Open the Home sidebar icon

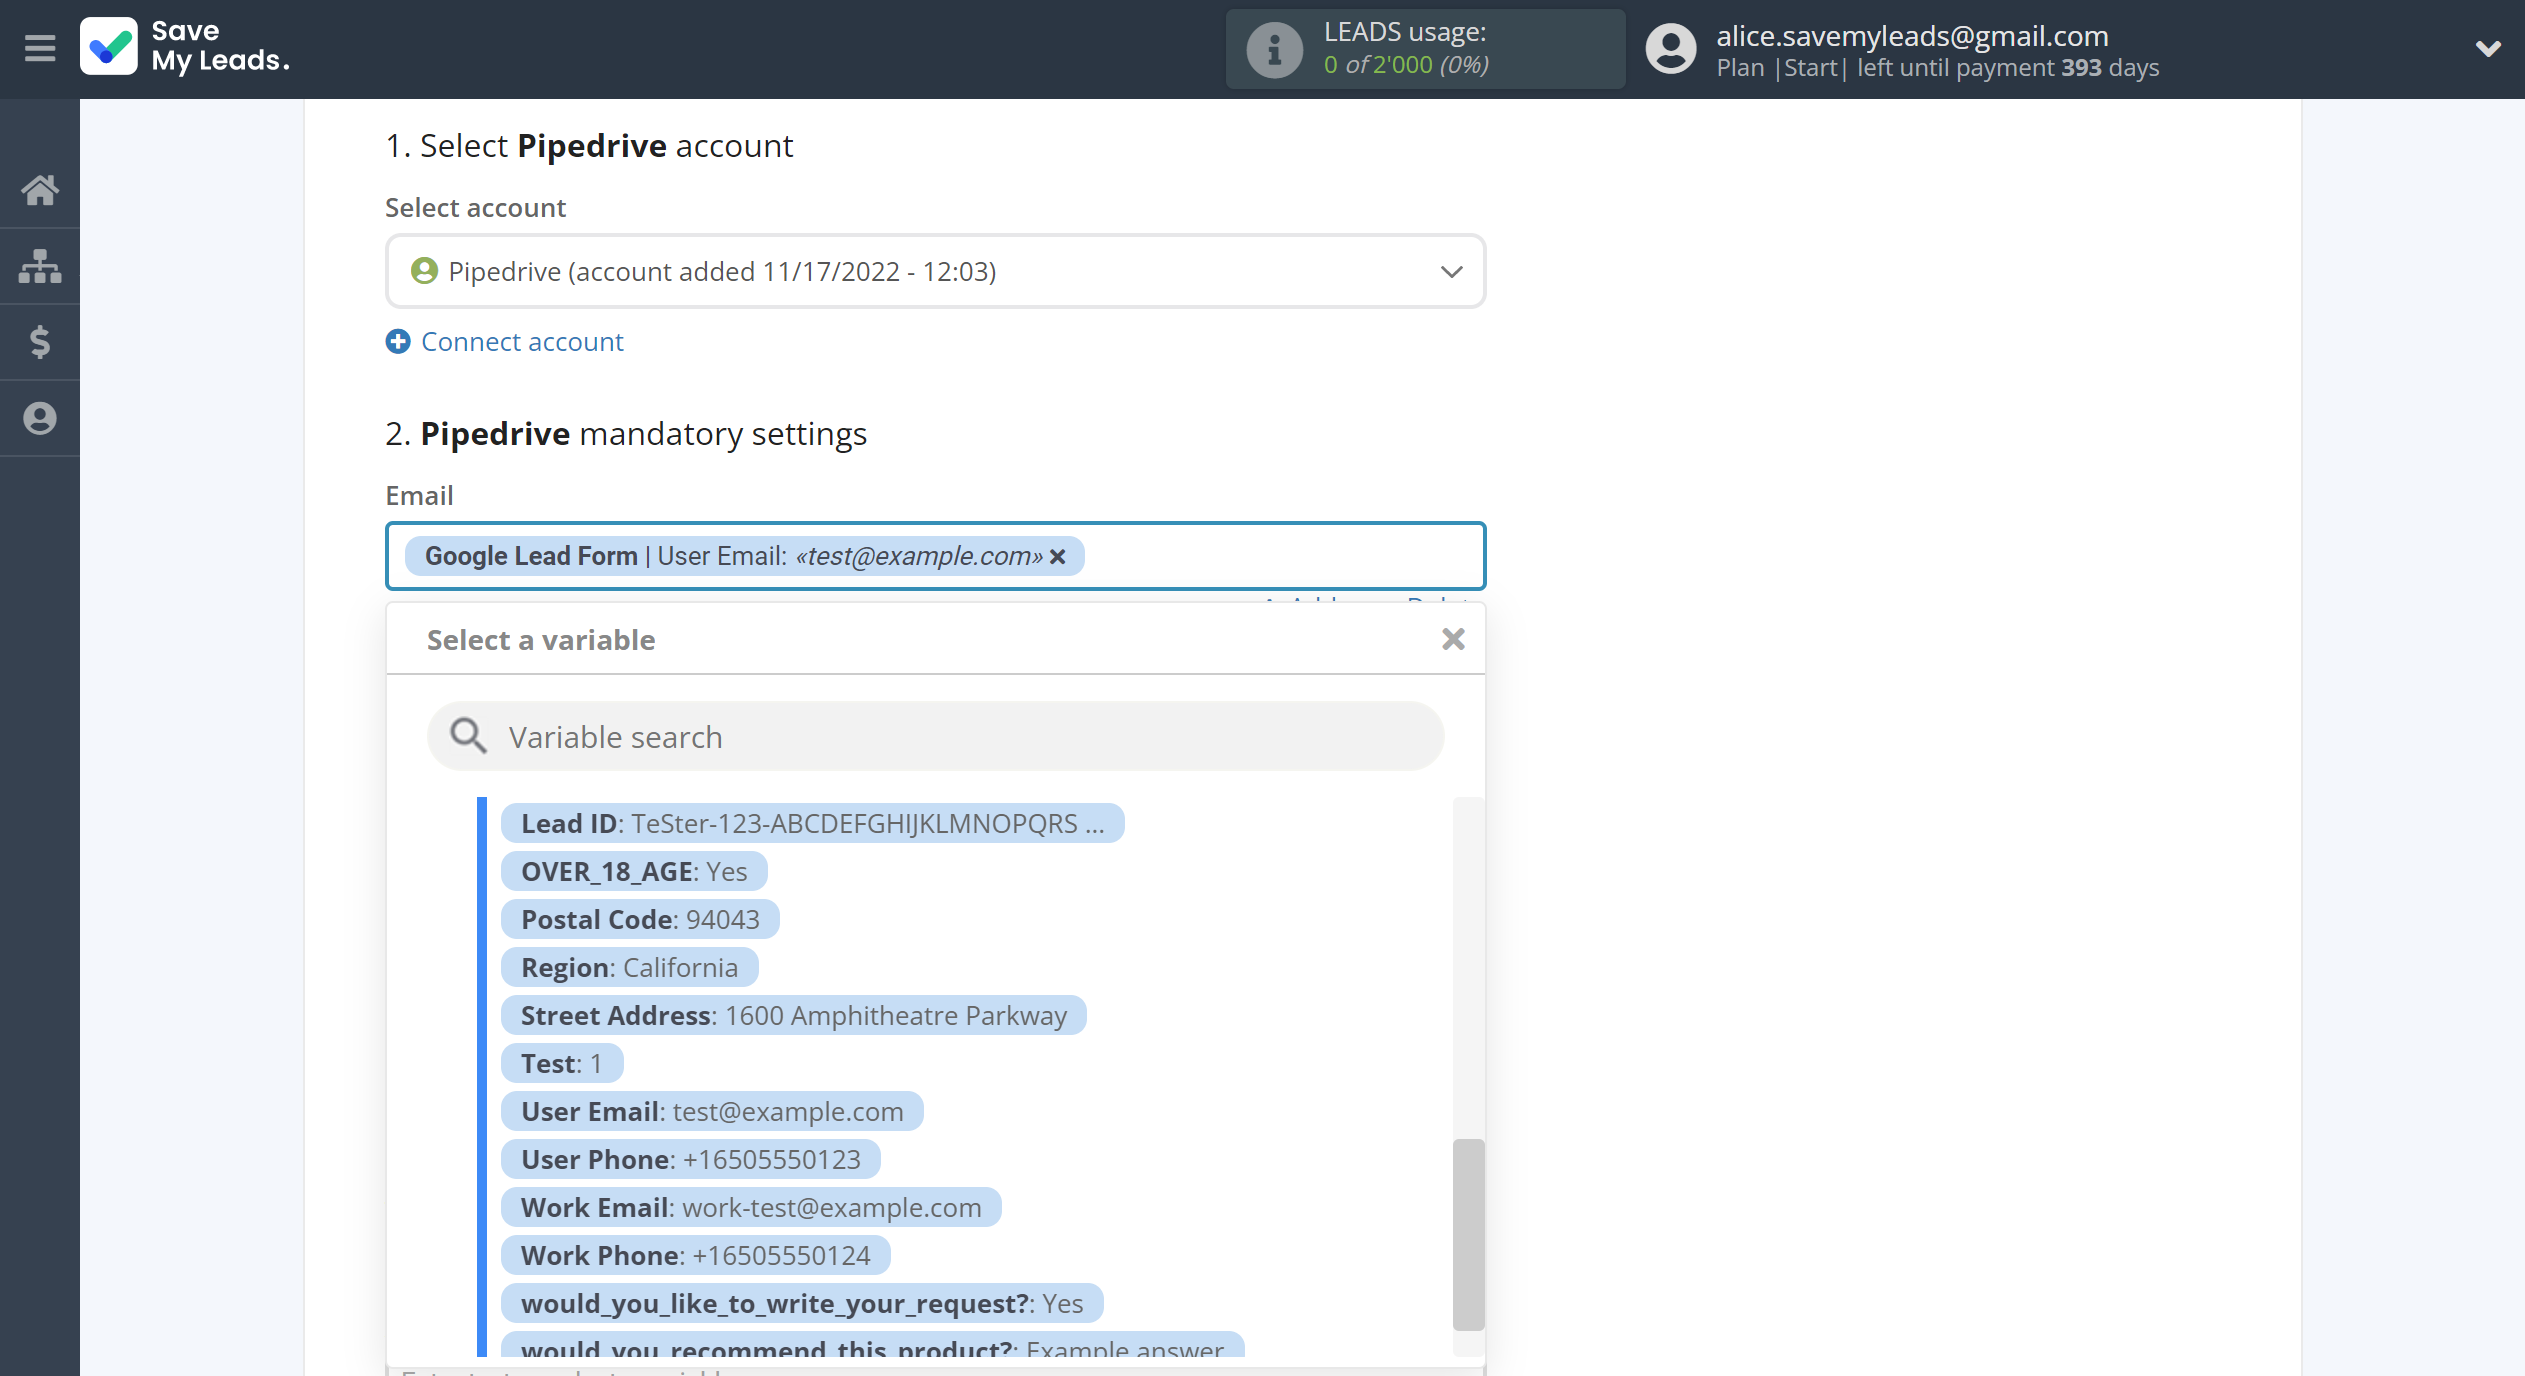point(40,189)
